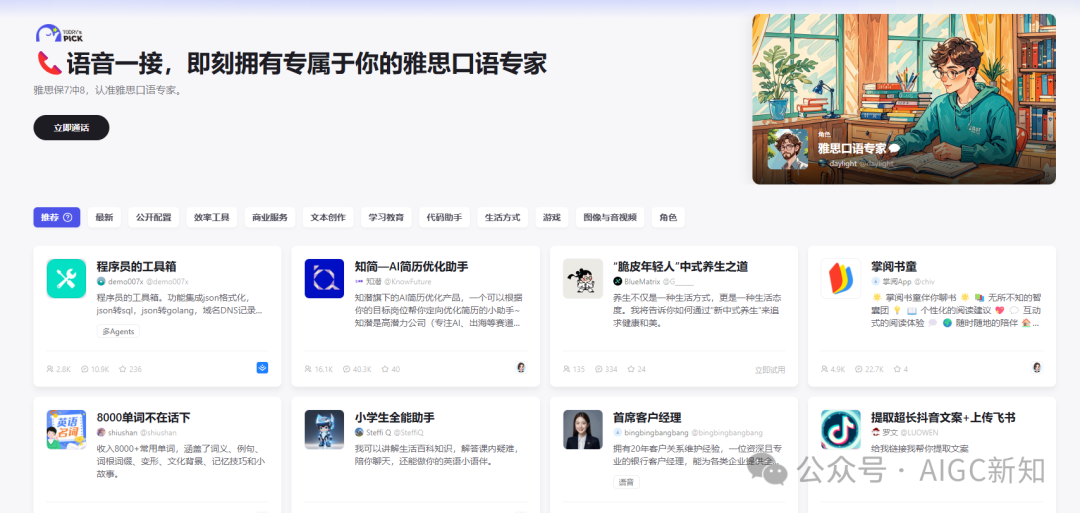1080x513 pixels.
Task: Click the BlueMatrix author avatar
Action: (x=618, y=282)
